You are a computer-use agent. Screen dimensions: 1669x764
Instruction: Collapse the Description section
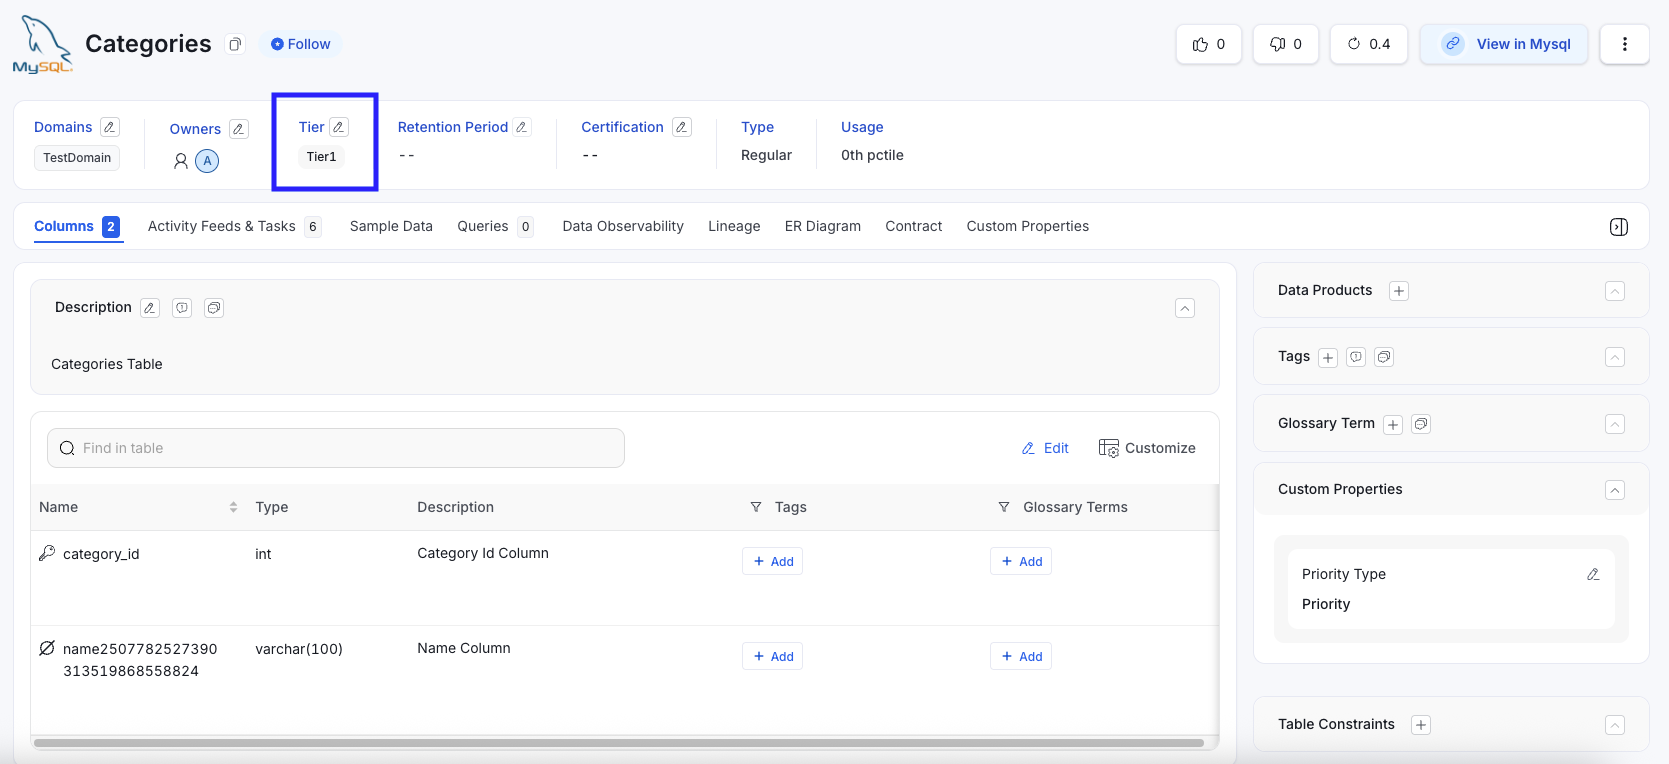(x=1185, y=308)
